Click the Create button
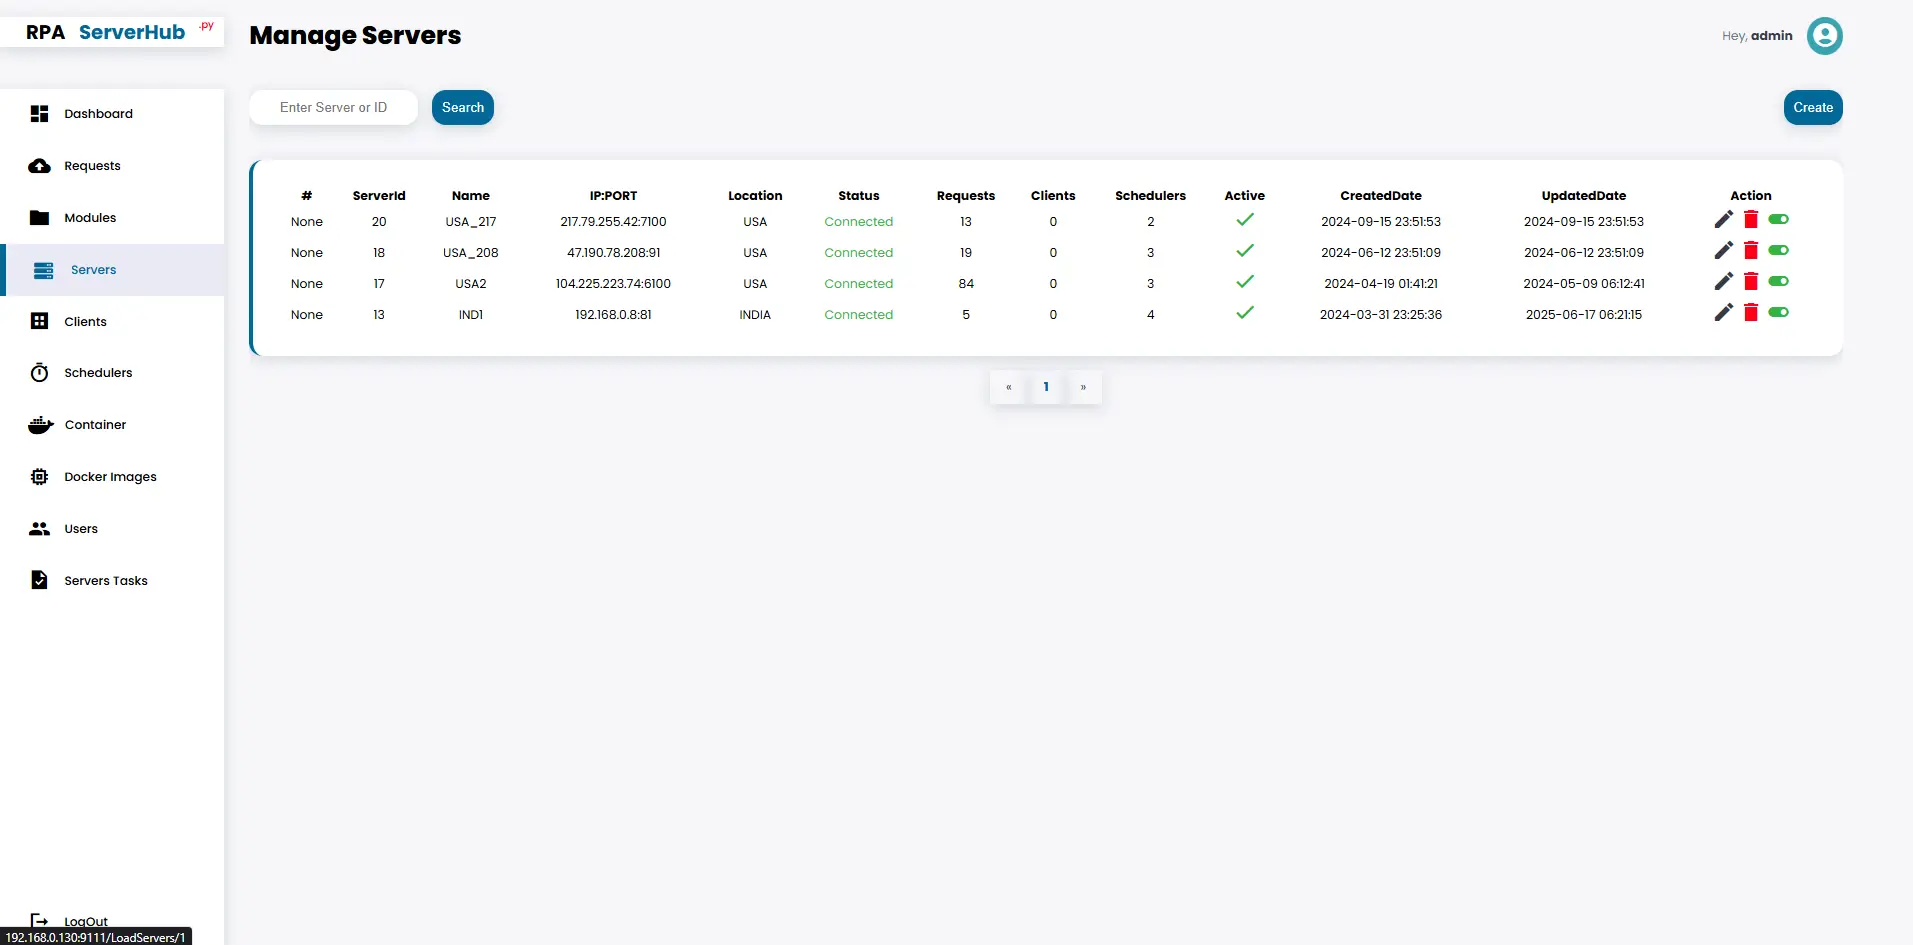Screen dimensions: 1914x945 click(1812, 107)
